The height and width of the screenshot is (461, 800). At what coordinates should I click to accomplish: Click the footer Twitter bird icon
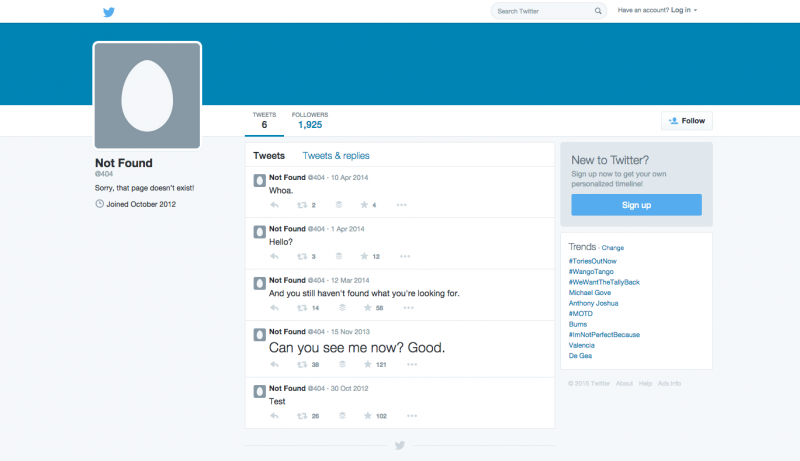tap(400, 445)
